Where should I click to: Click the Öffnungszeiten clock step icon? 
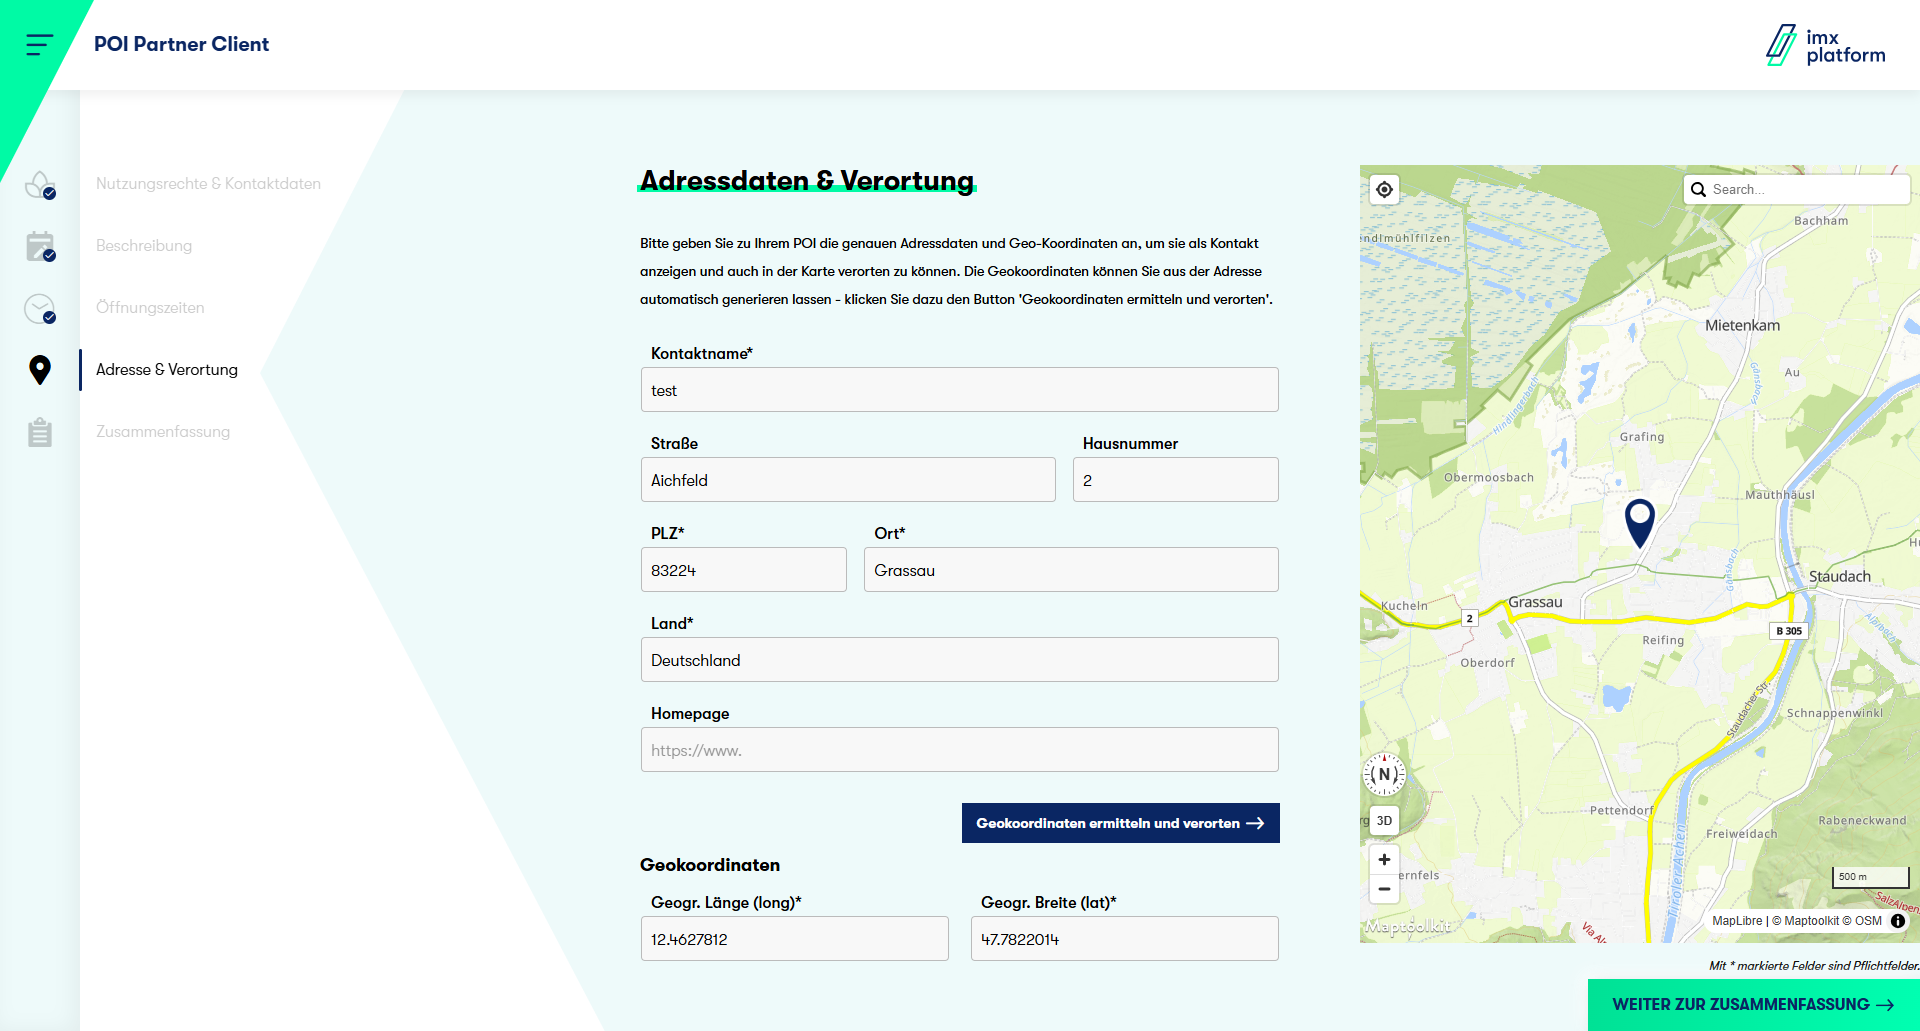[40, 309]
